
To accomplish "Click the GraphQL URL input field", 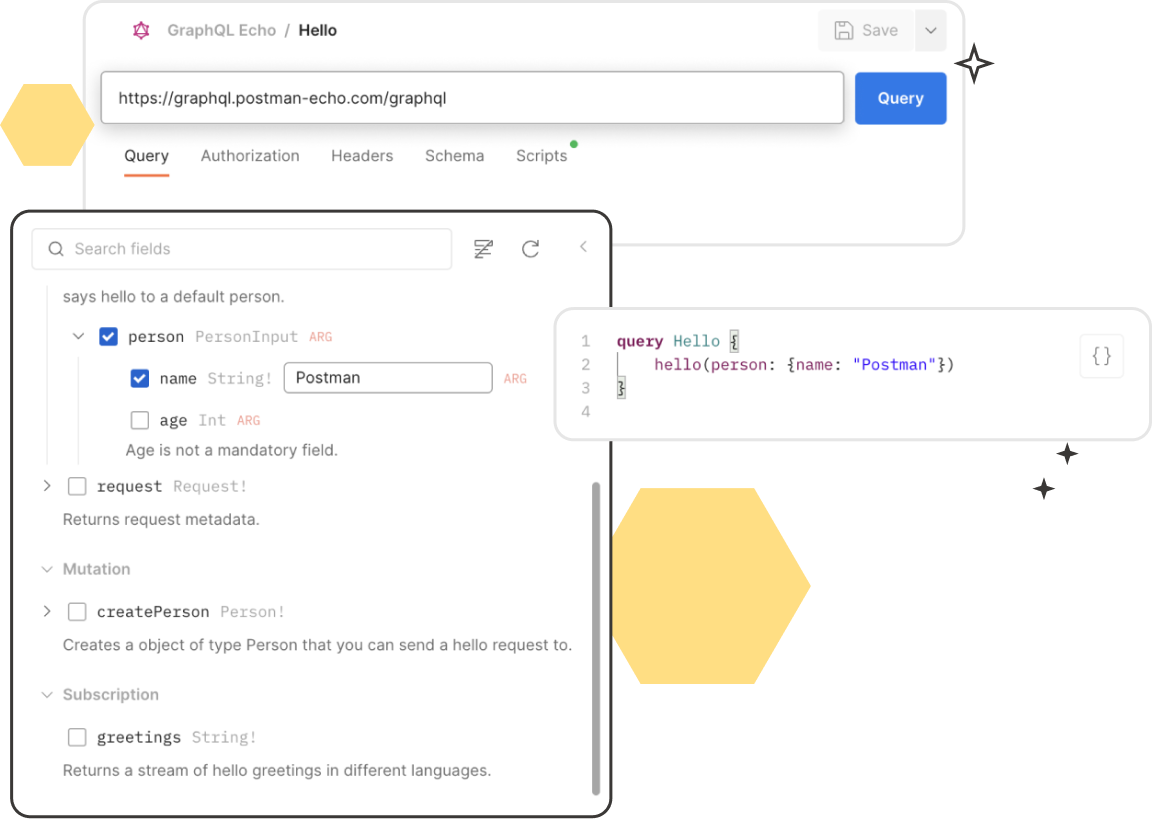I will 472,98.
